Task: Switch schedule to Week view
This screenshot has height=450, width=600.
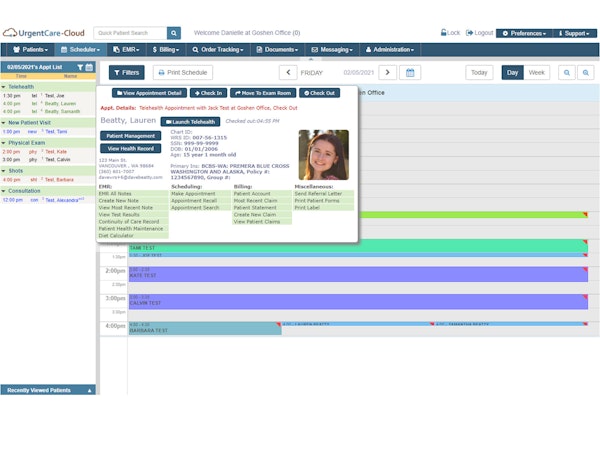Action: (x=537, y=73)
